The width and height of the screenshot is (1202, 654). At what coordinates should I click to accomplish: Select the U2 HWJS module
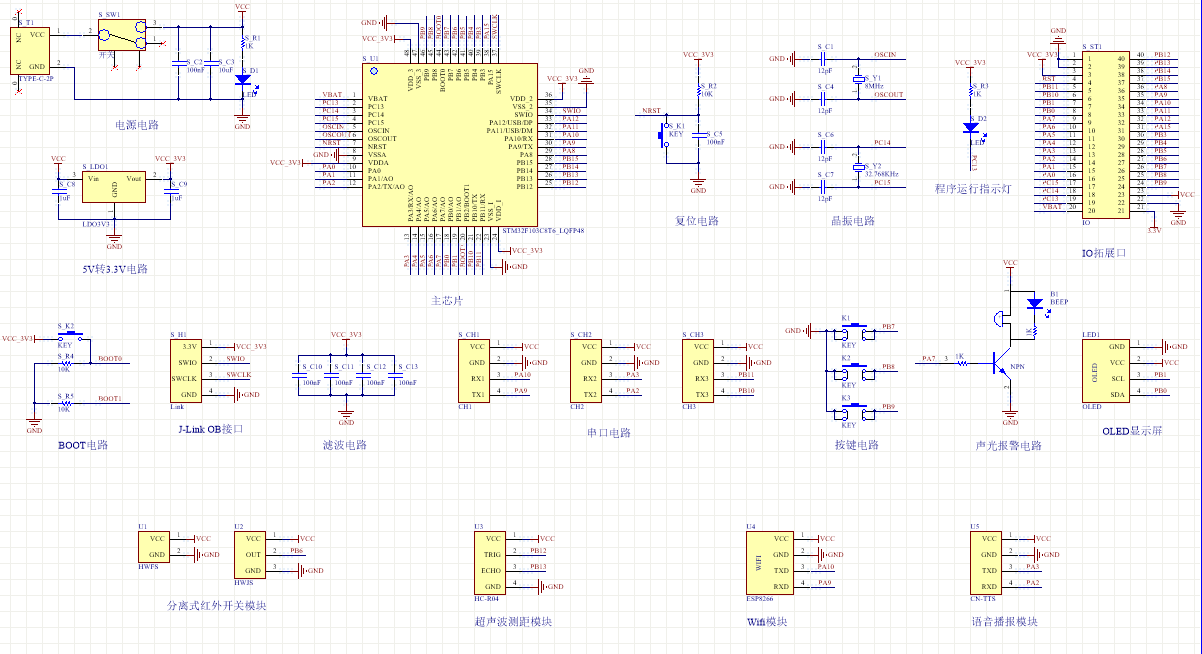tap(250, 554)
